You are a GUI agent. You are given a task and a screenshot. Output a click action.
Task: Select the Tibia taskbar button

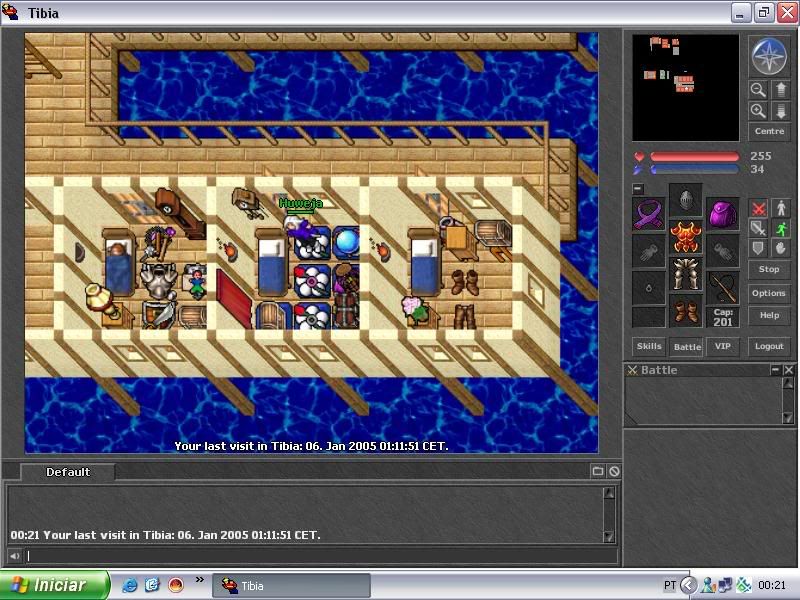click(291, 585)
